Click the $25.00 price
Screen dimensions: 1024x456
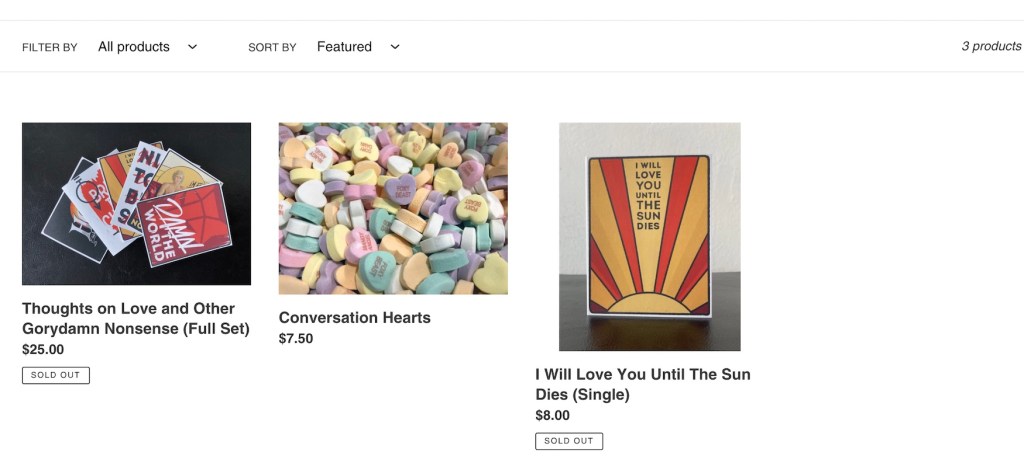click(43, 350)
